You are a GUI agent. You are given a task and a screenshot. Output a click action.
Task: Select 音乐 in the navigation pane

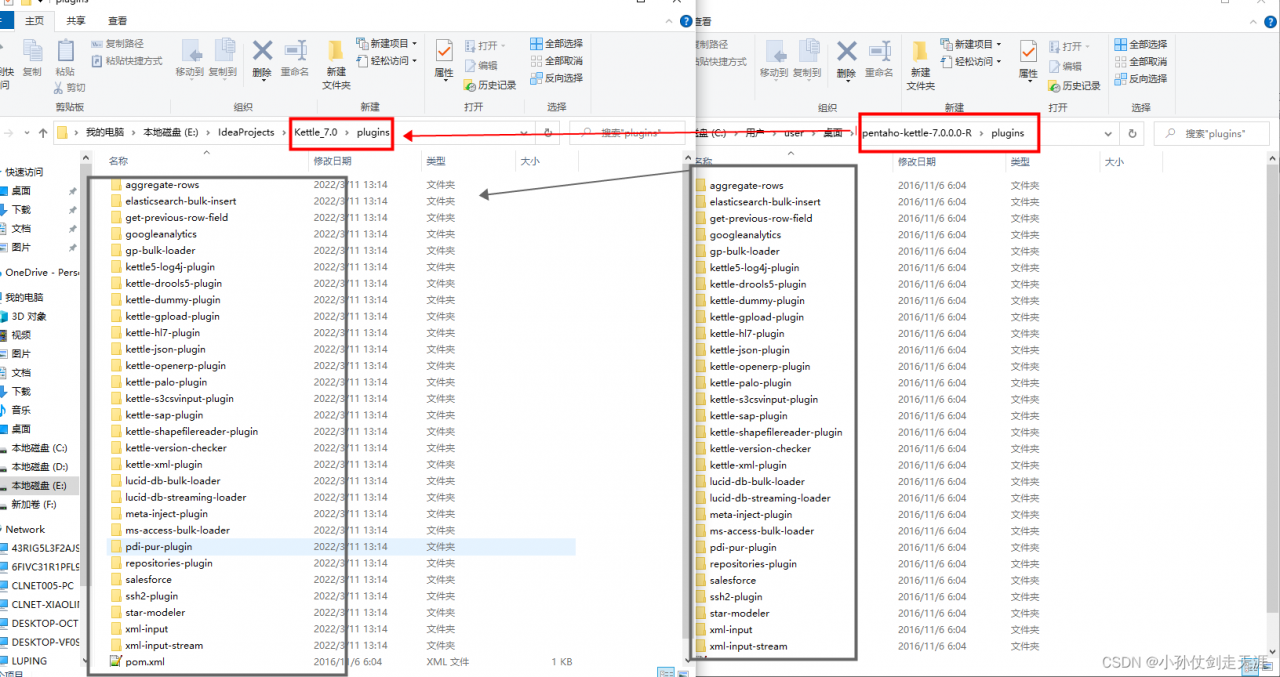(20, 410)
